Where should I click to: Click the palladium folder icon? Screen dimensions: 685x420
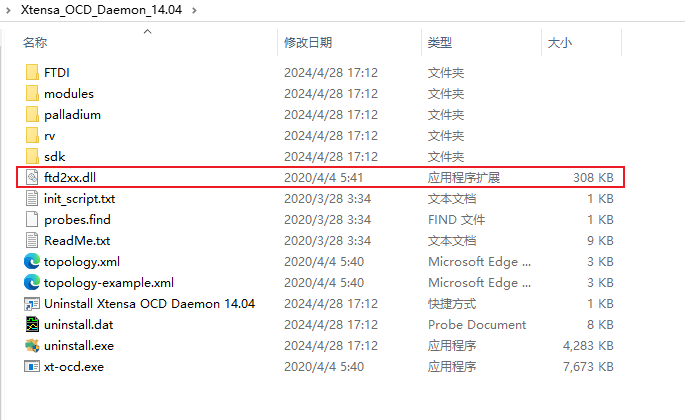coord(32,114)
